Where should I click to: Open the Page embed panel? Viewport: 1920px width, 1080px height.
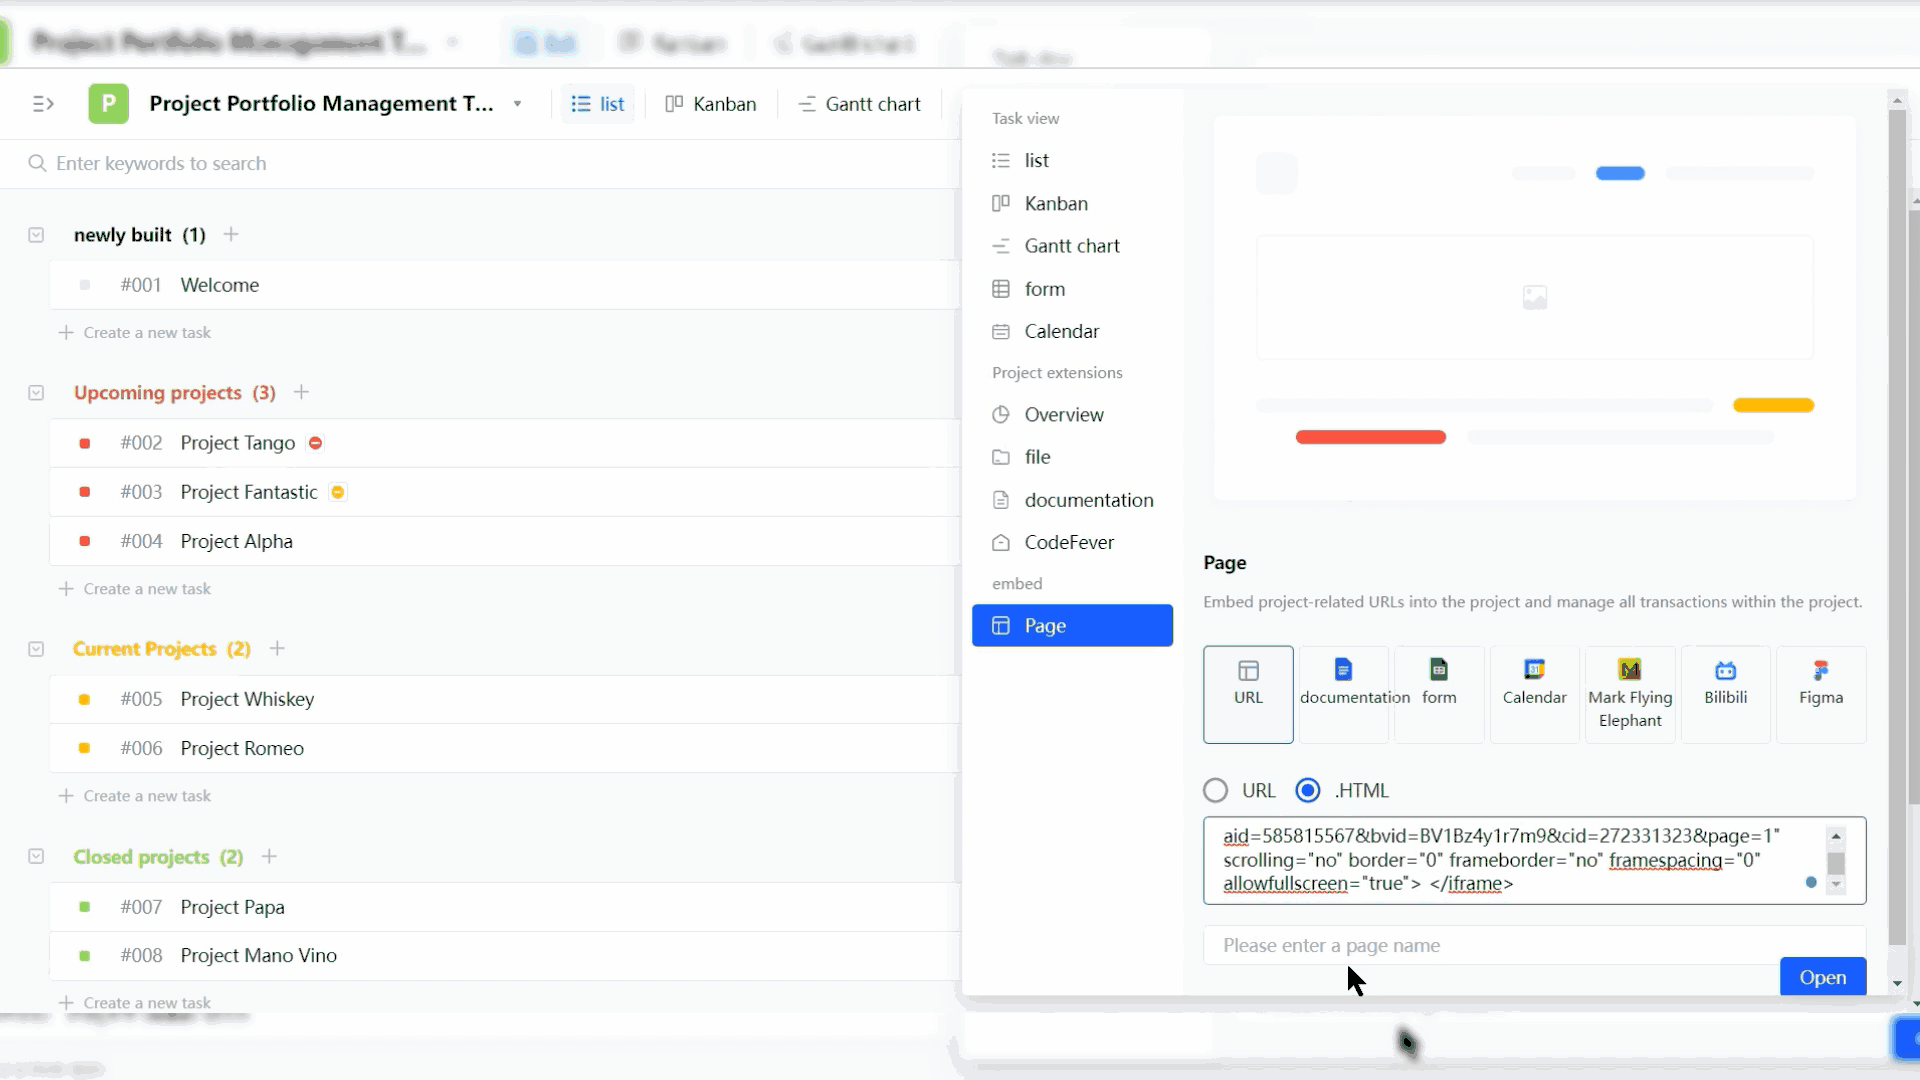click(1072, 625)
